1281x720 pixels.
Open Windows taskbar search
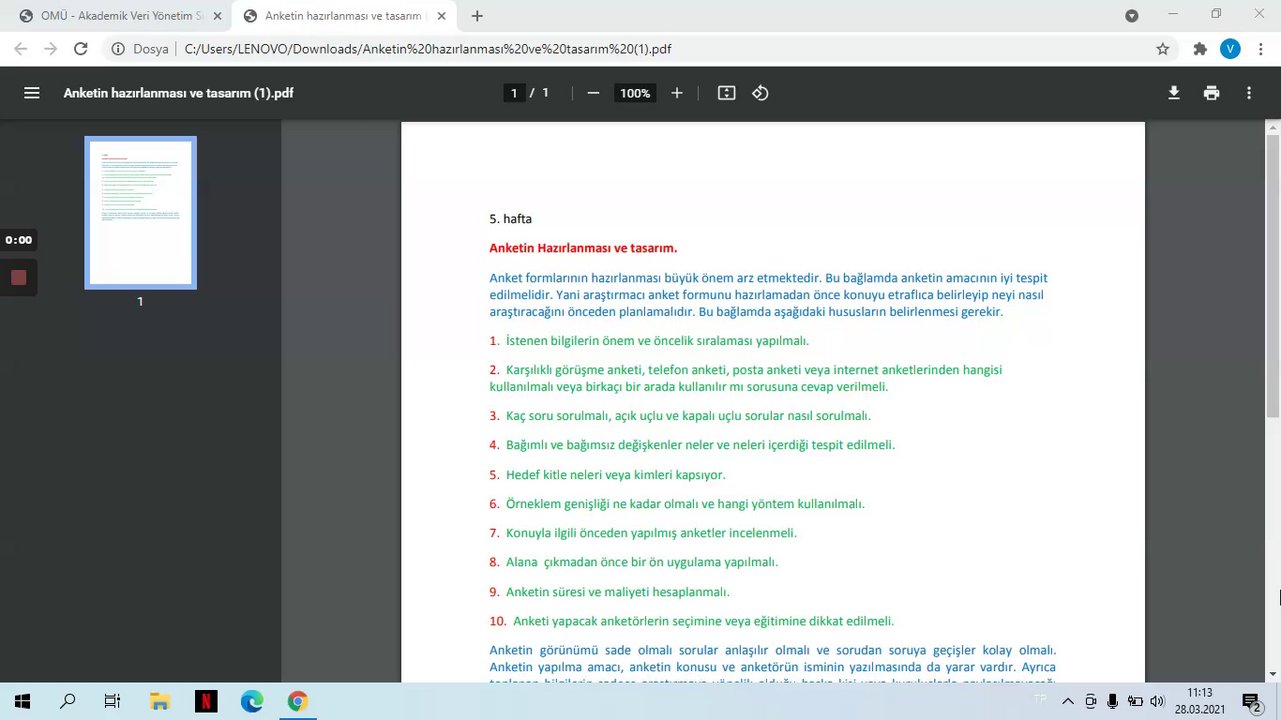pos(67,701)
